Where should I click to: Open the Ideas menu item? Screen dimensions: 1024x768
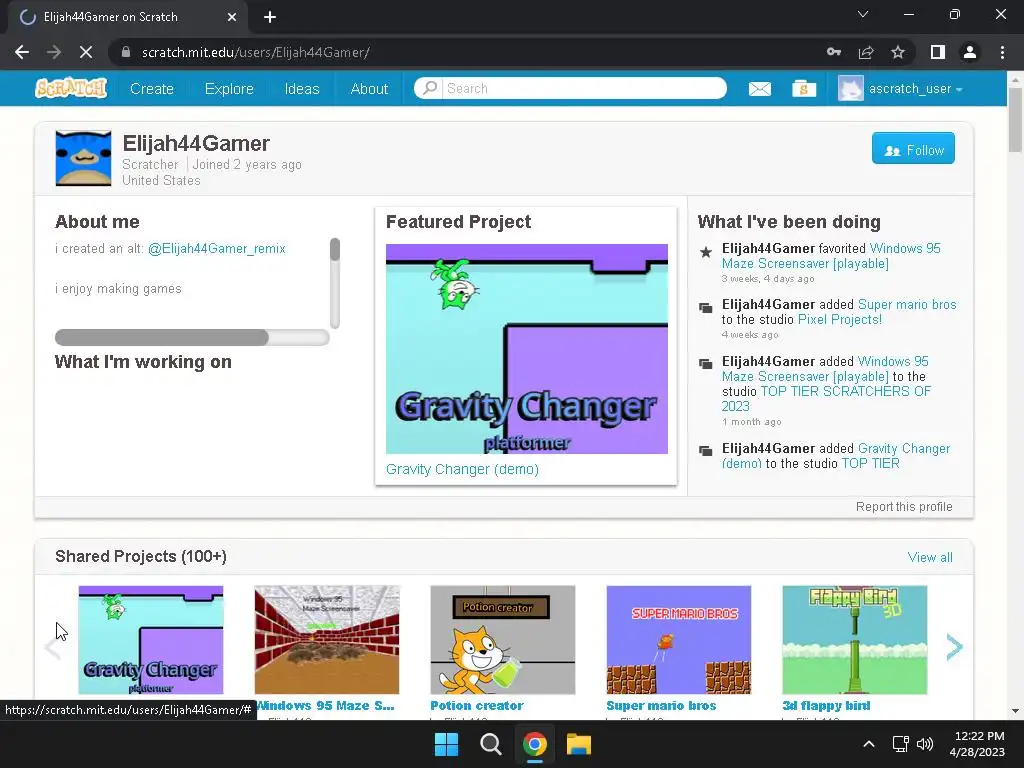[302, 89]
